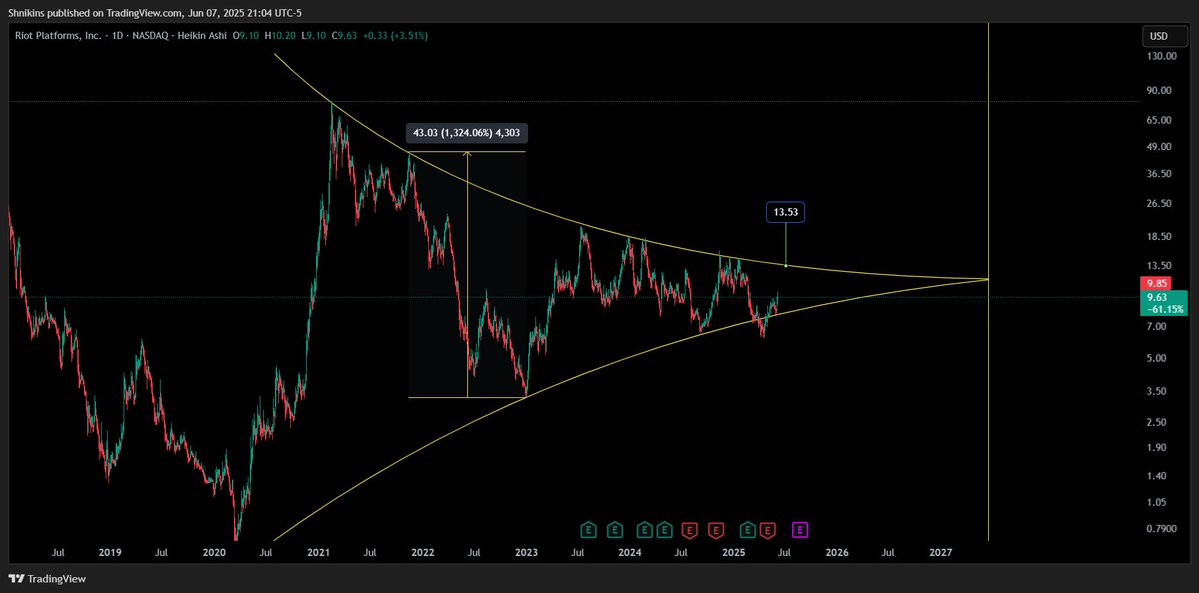Click the purple upcoming earnings E marker
This screenshot has height=593, width=1199.
(801, 529)
